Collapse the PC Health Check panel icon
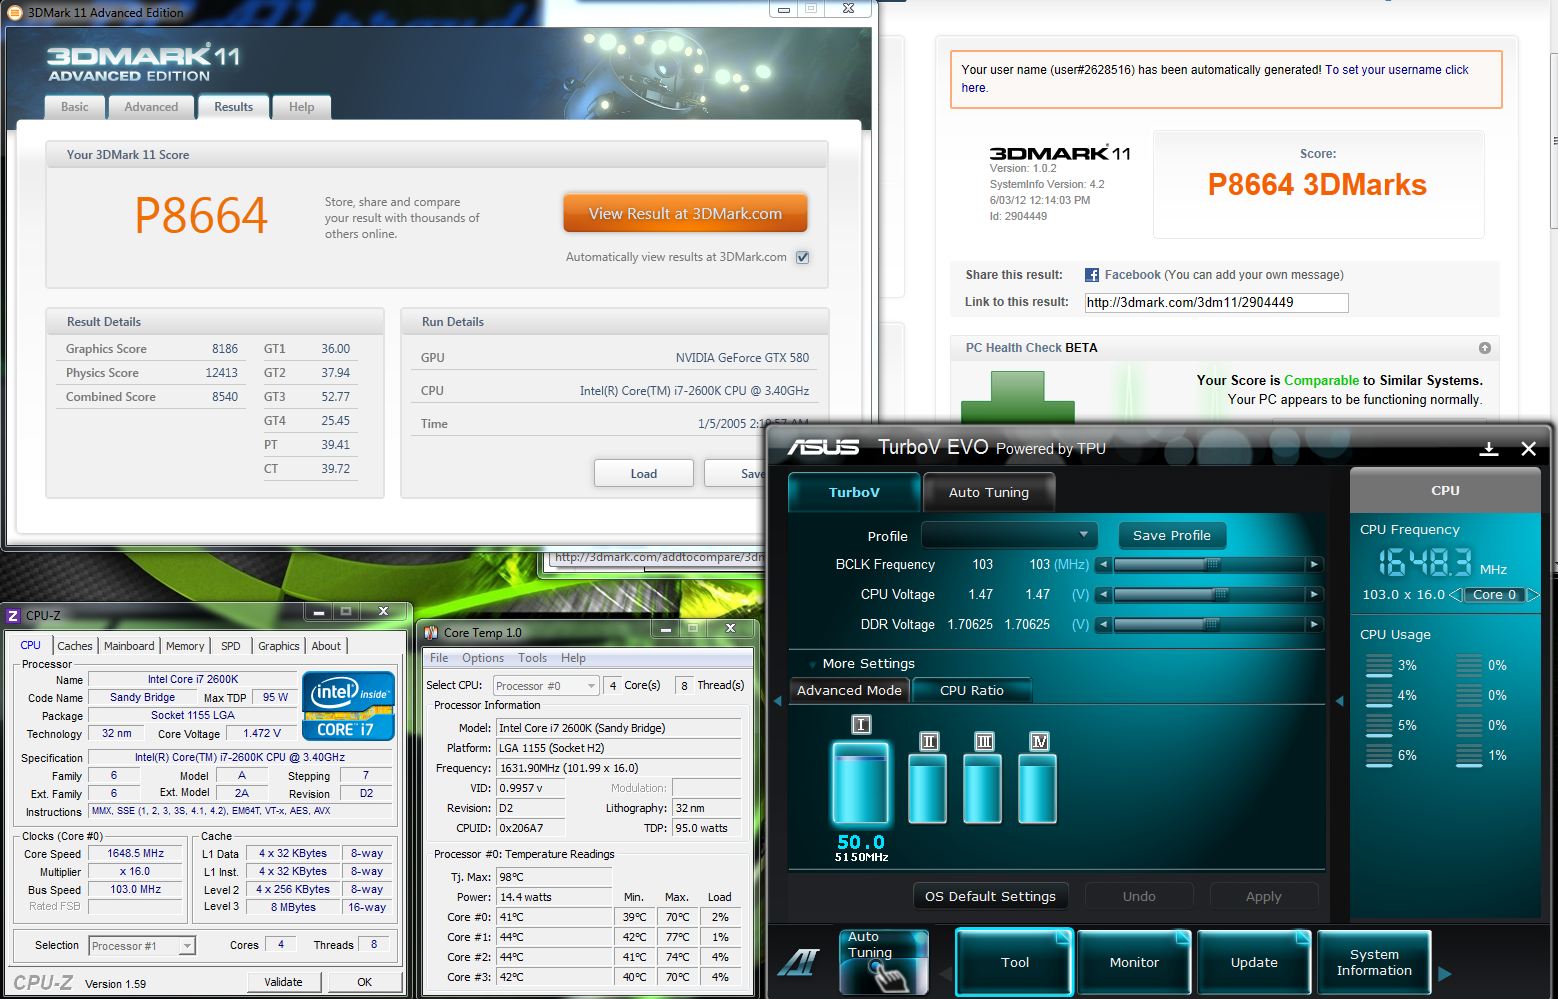The height and width of the screenshot is (999, 1558). (x=1485, y=348)
